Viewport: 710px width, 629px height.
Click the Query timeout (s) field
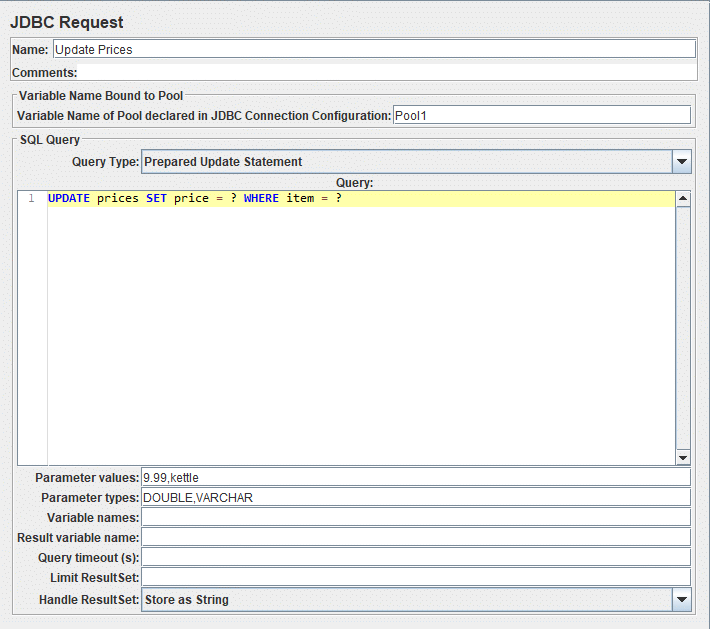pos(415,557)
